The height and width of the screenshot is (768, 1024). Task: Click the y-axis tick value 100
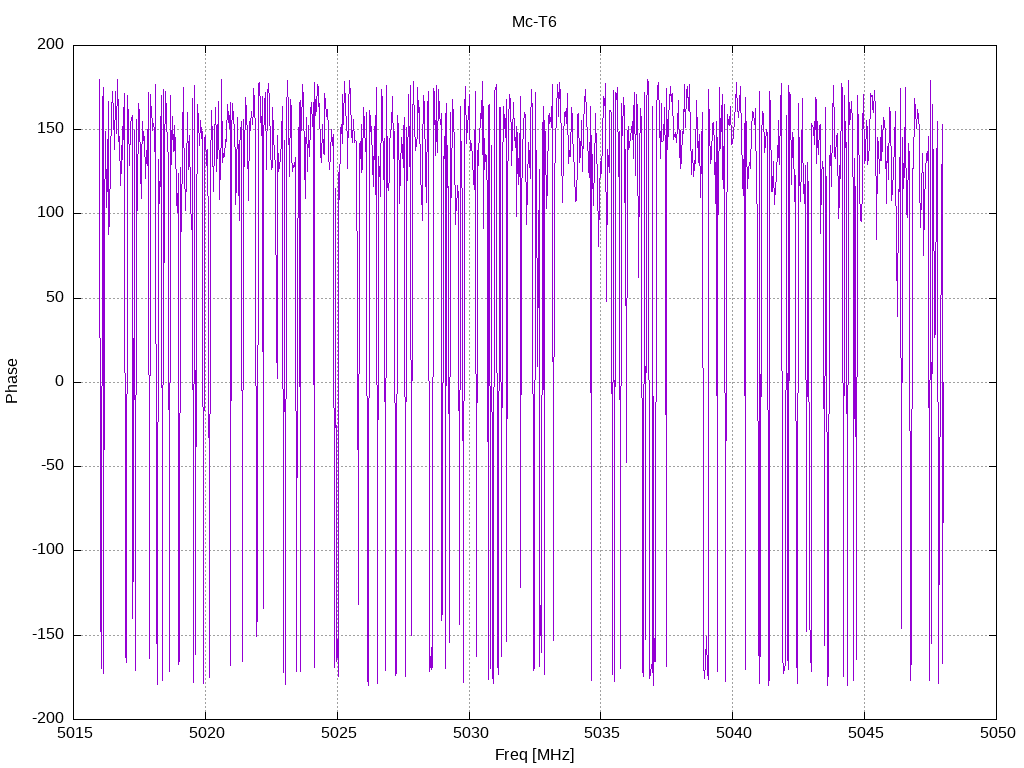[51, 213]
